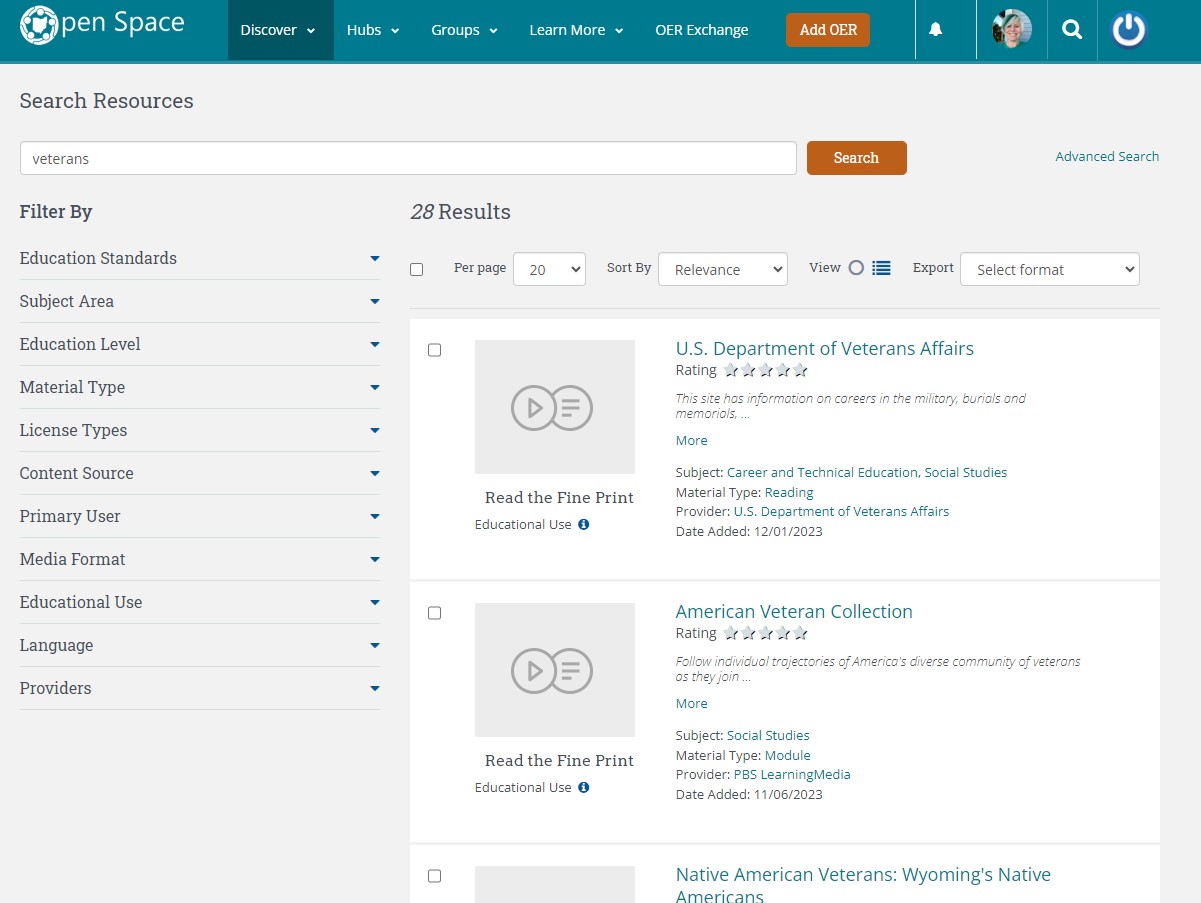Expand the Educational Use filter
This screenshot has height=903, width=1201.
200,602
